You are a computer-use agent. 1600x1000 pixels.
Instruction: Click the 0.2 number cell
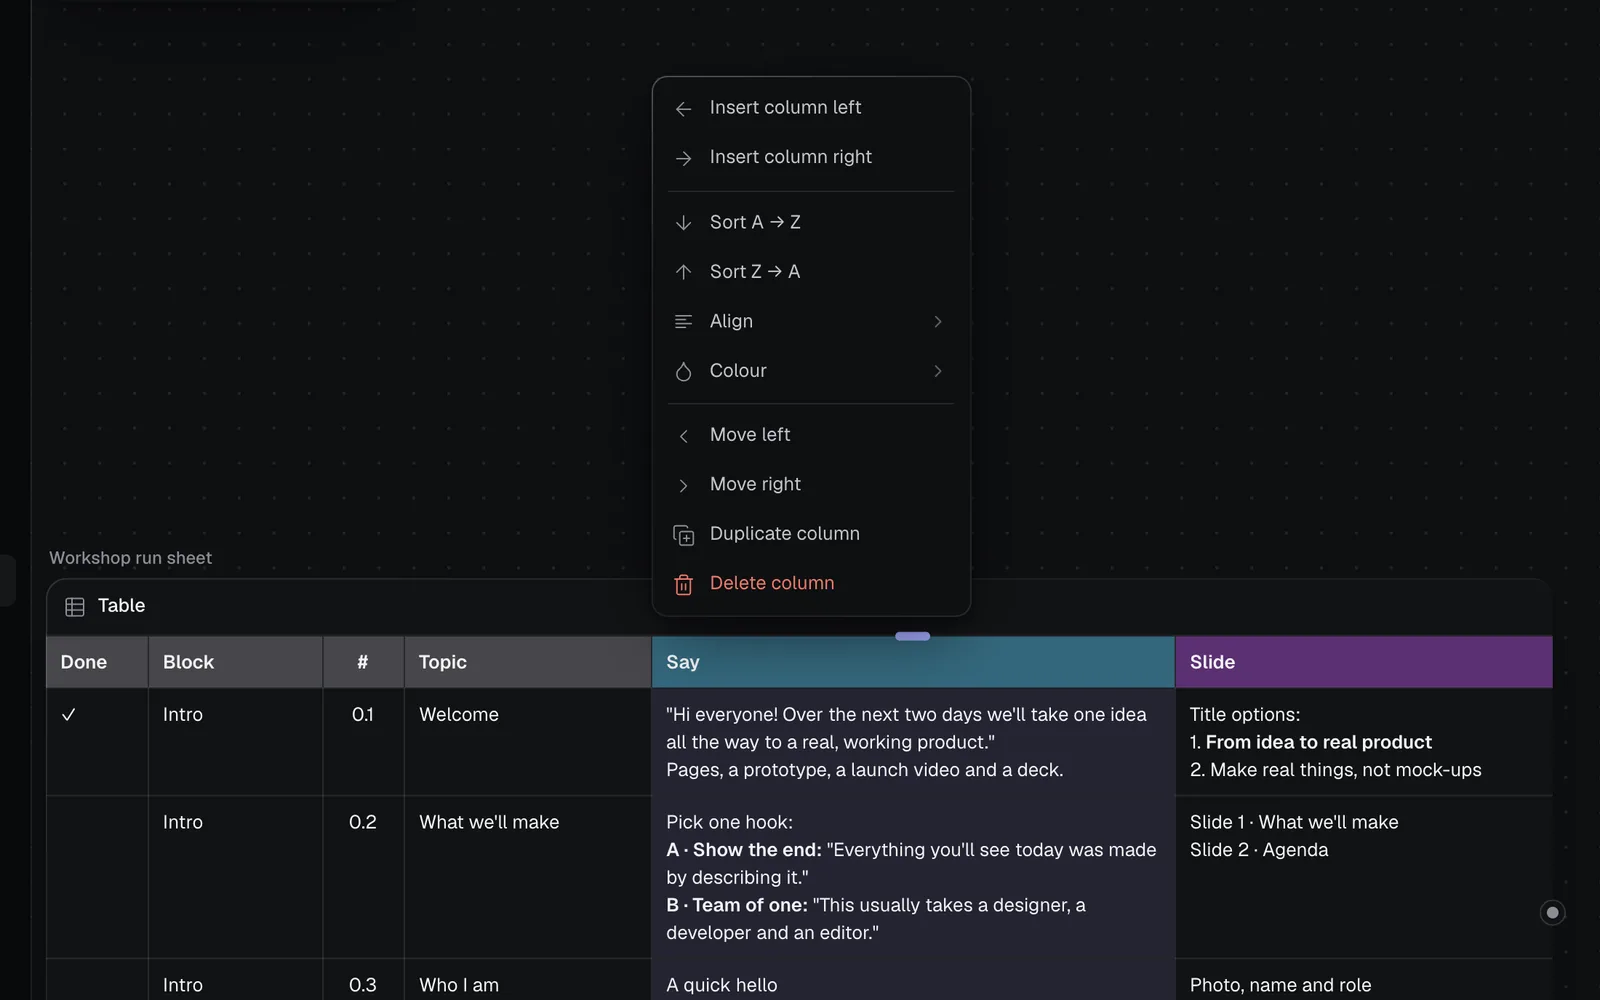coord(363,877)
